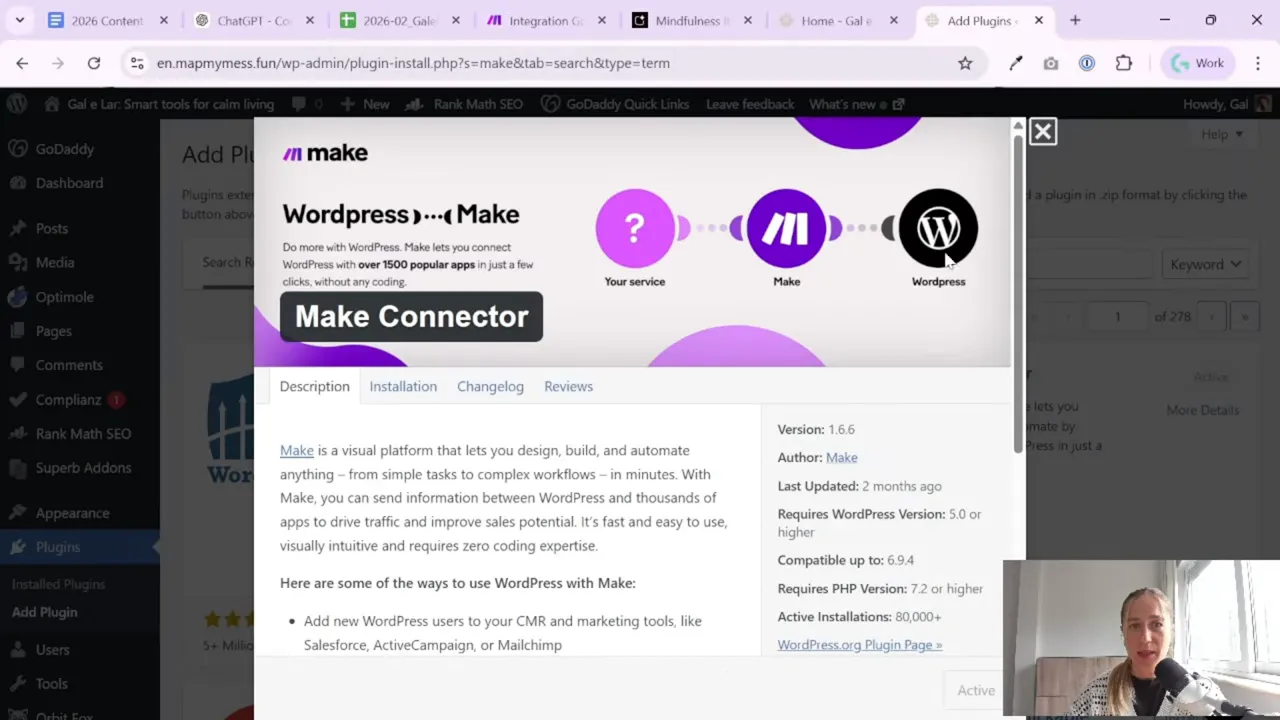
Task: Open GoDaddy Quick Links menu
Action: (x=615, y=104)
